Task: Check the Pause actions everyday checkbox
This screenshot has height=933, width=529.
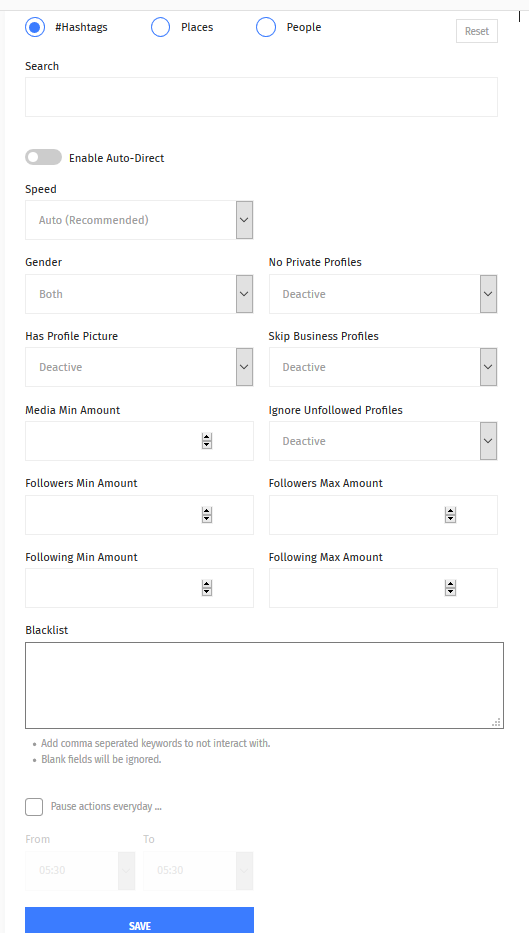Action: [34, 807]
